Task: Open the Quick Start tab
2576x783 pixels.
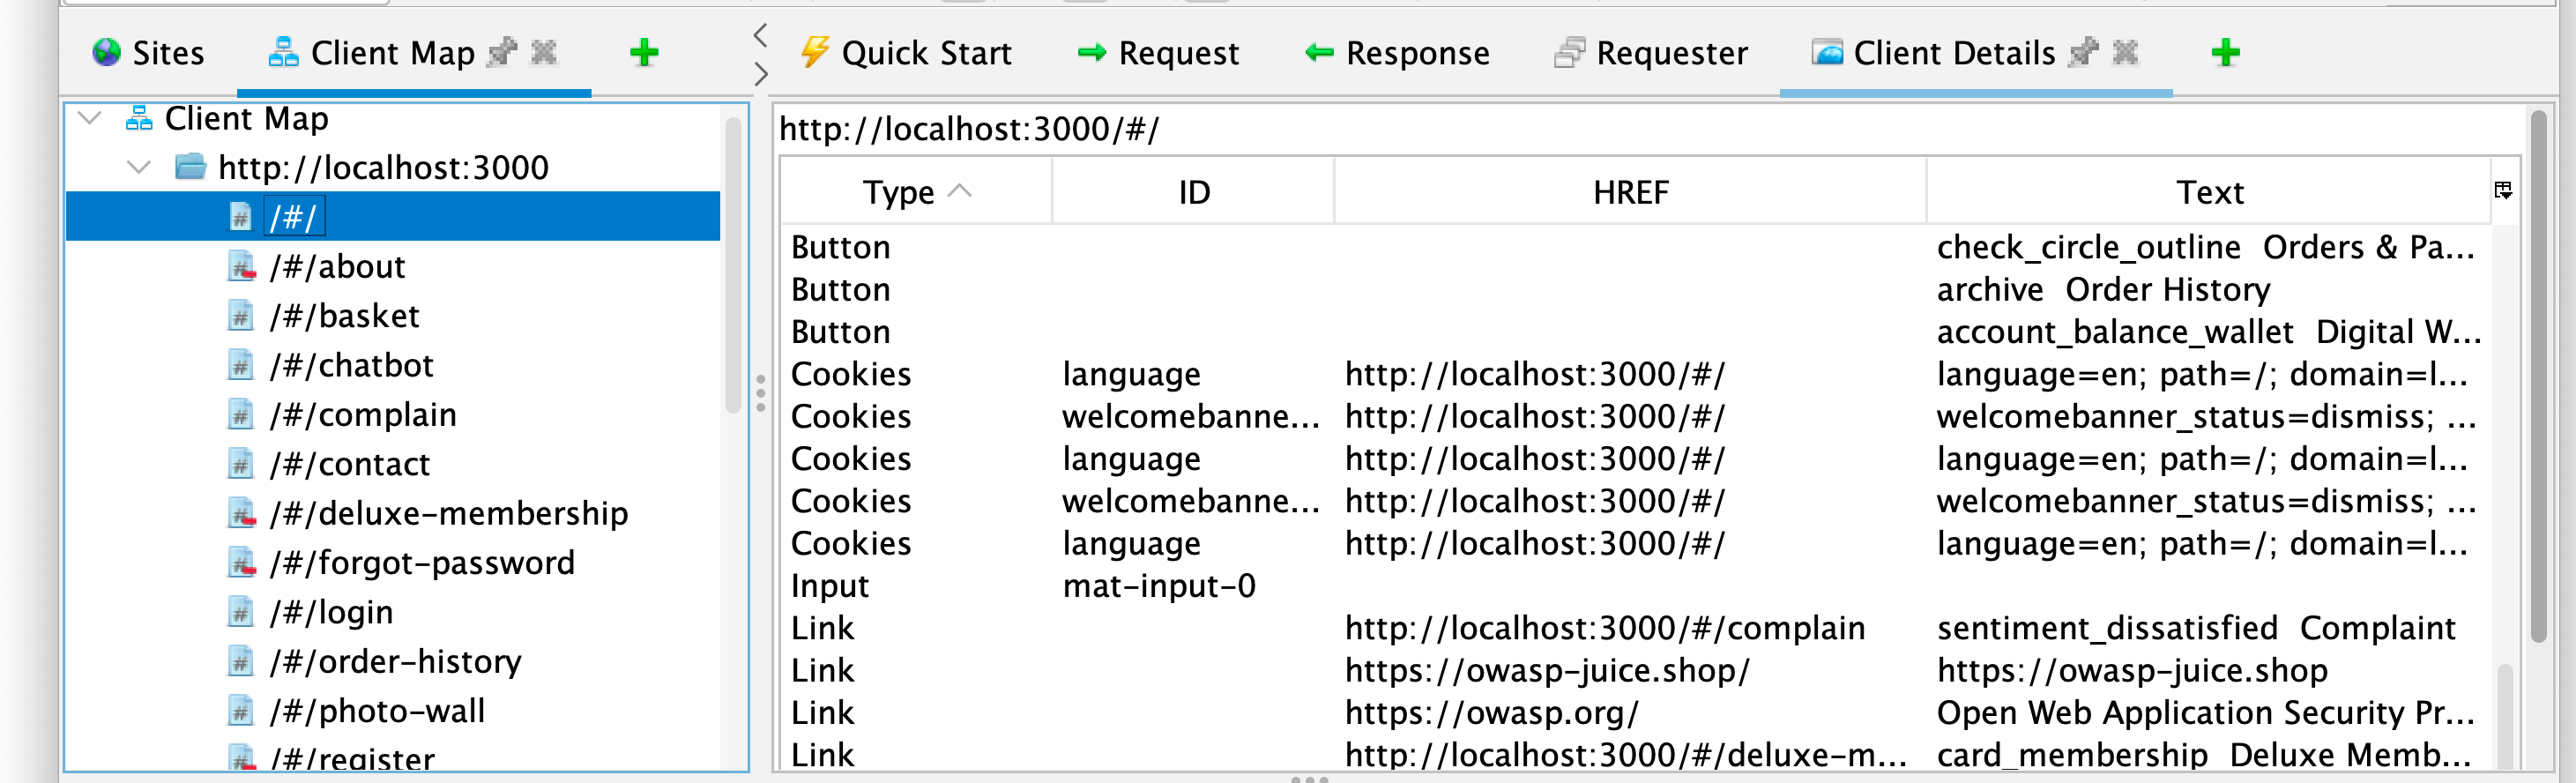Action: point(906,53)
